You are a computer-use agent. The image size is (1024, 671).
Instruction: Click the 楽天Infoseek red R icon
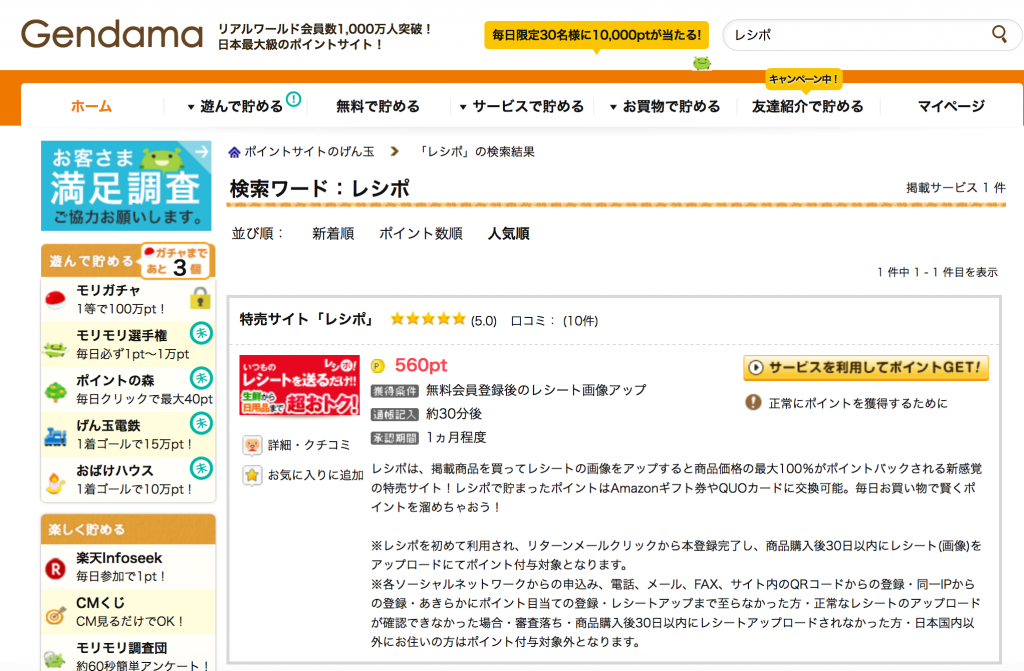(x=55, y=567)
